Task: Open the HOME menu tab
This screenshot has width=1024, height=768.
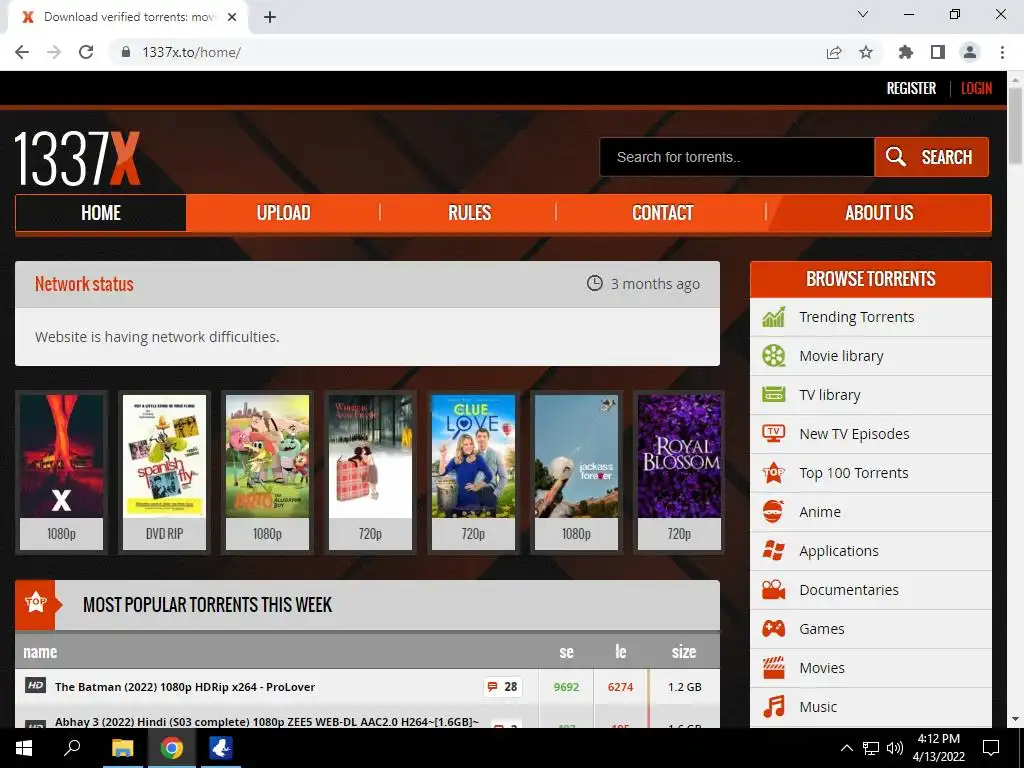Action: pyautogui.click(x=101, y=213)
